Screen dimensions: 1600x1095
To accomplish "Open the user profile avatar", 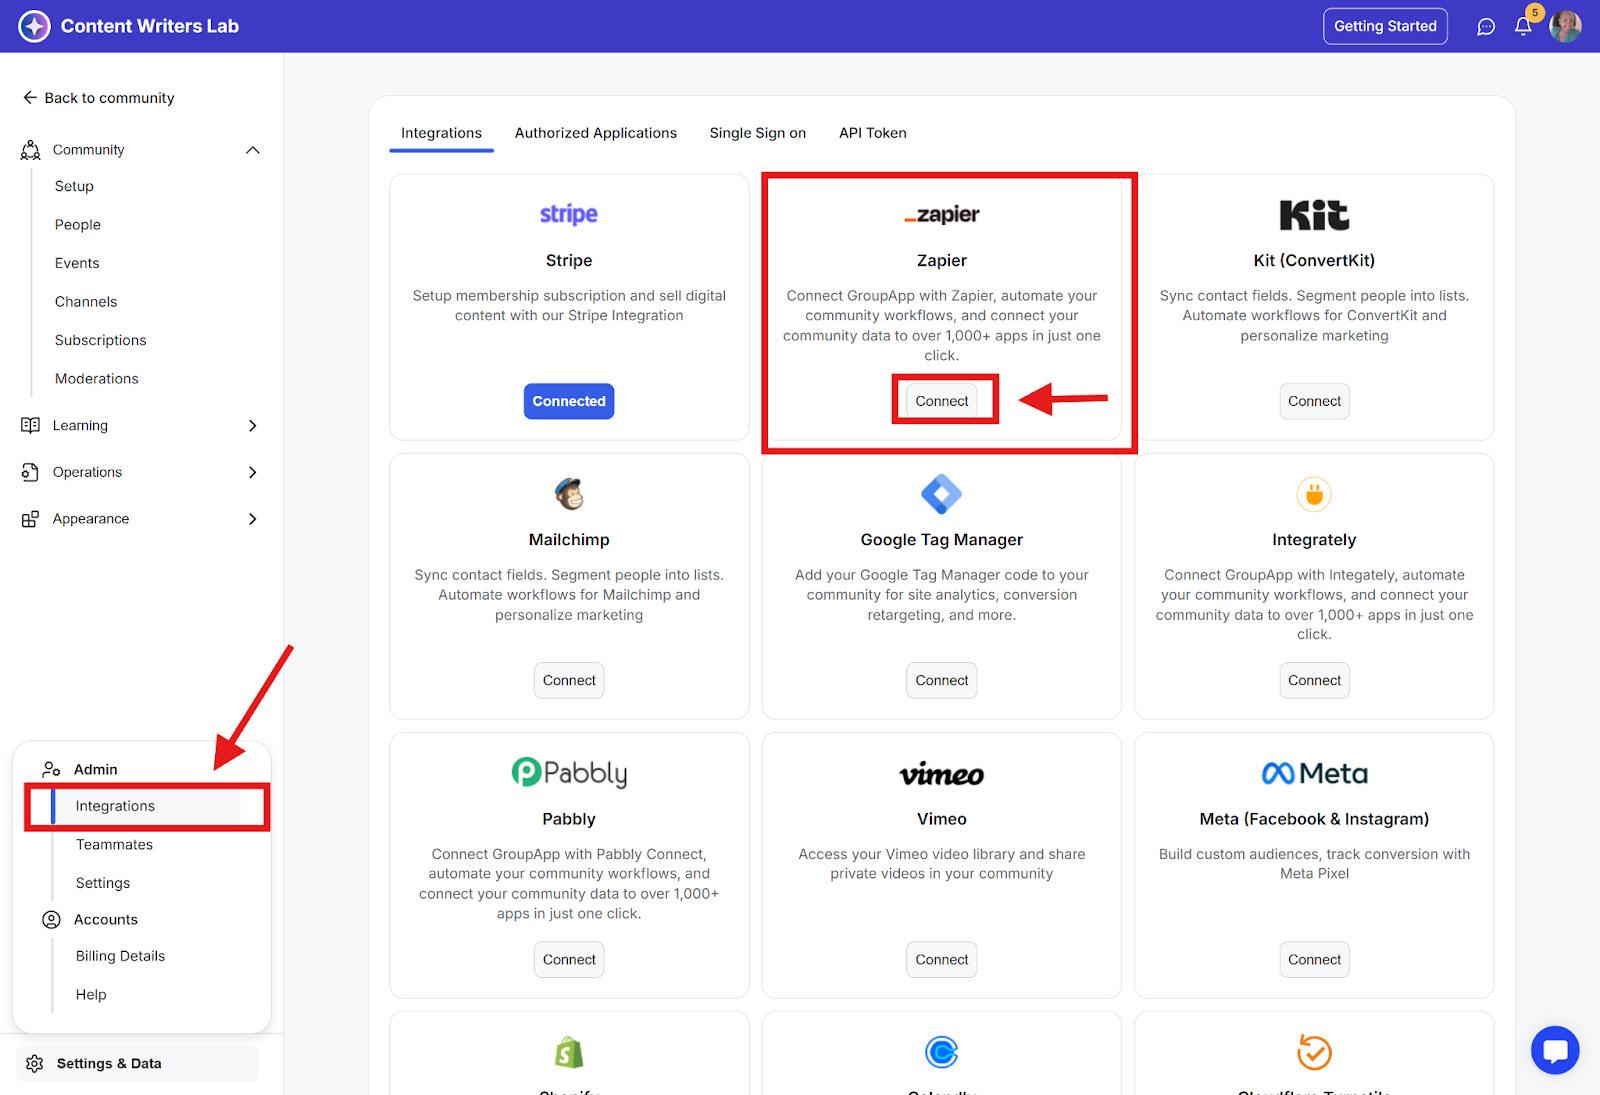I will (x=1565, y=26).
